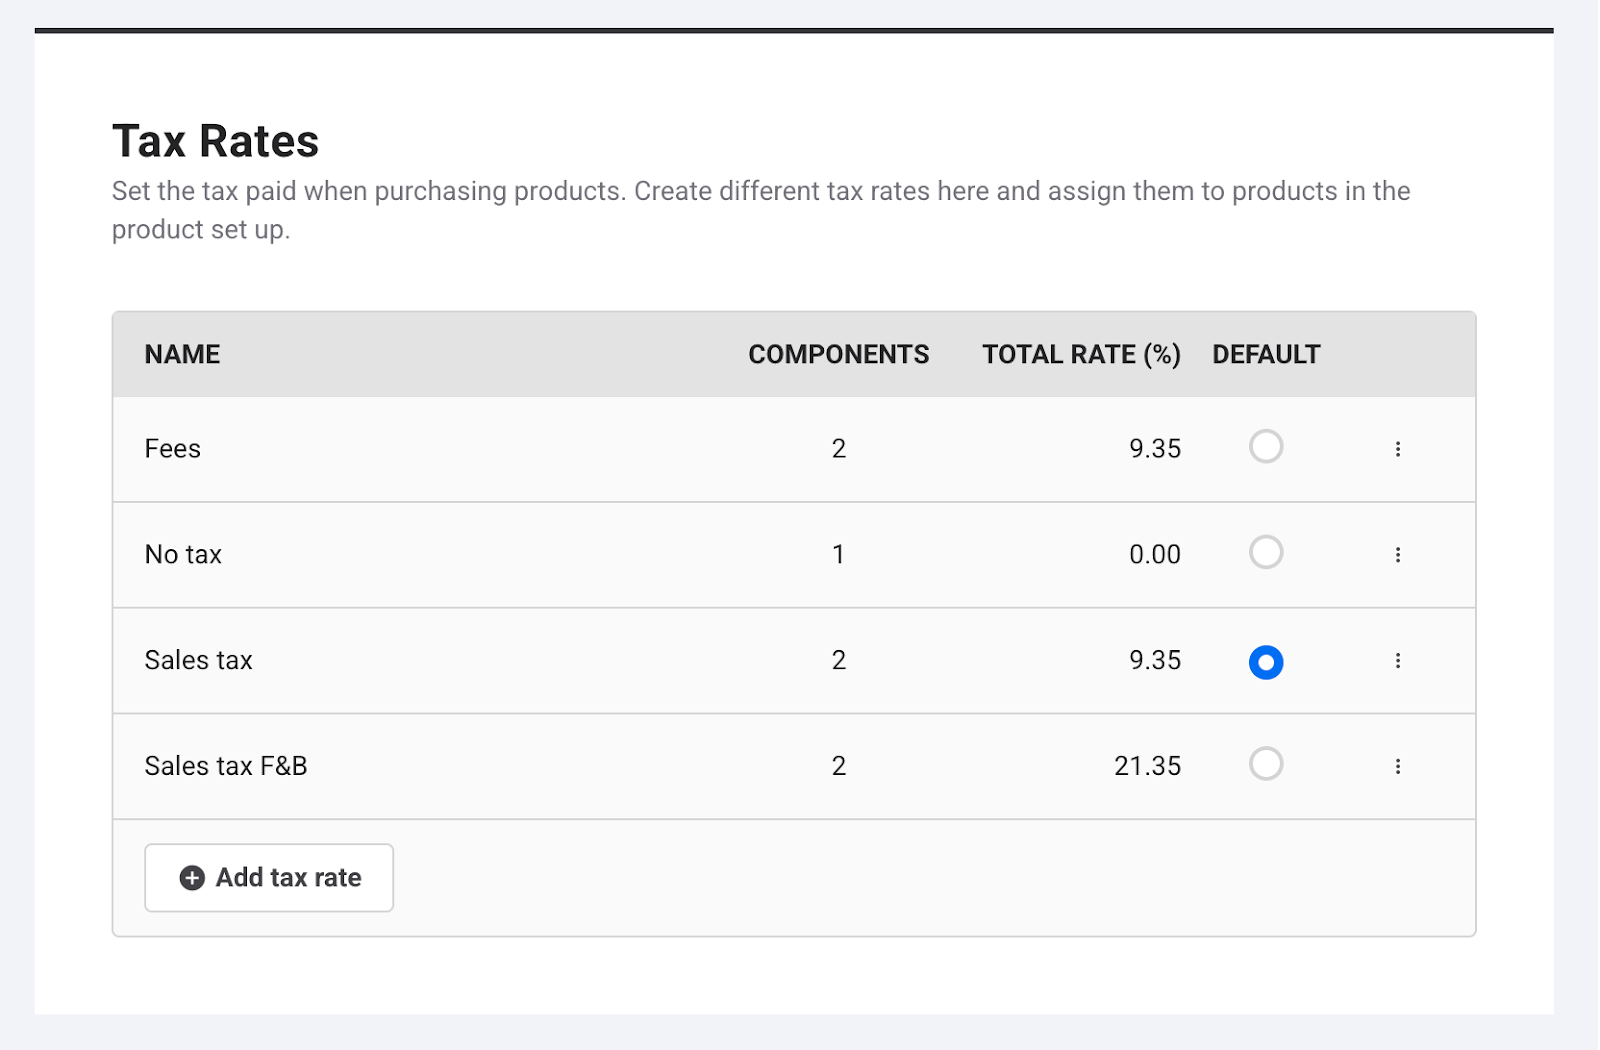Viewport: 1600px width, 1050px height.
Task: Make Sales tax F&B the default rate
Action: click(x=1265, y=764)
